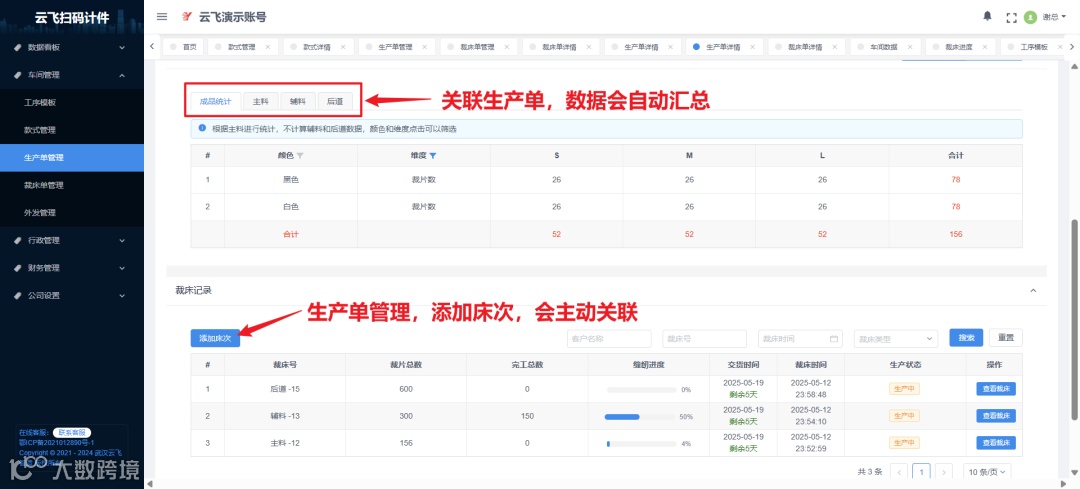The width and height of the screenshot is (1080, 489).
Task: Expand the 财务管理 sidebar menu
Action: (x=72, y=268)
